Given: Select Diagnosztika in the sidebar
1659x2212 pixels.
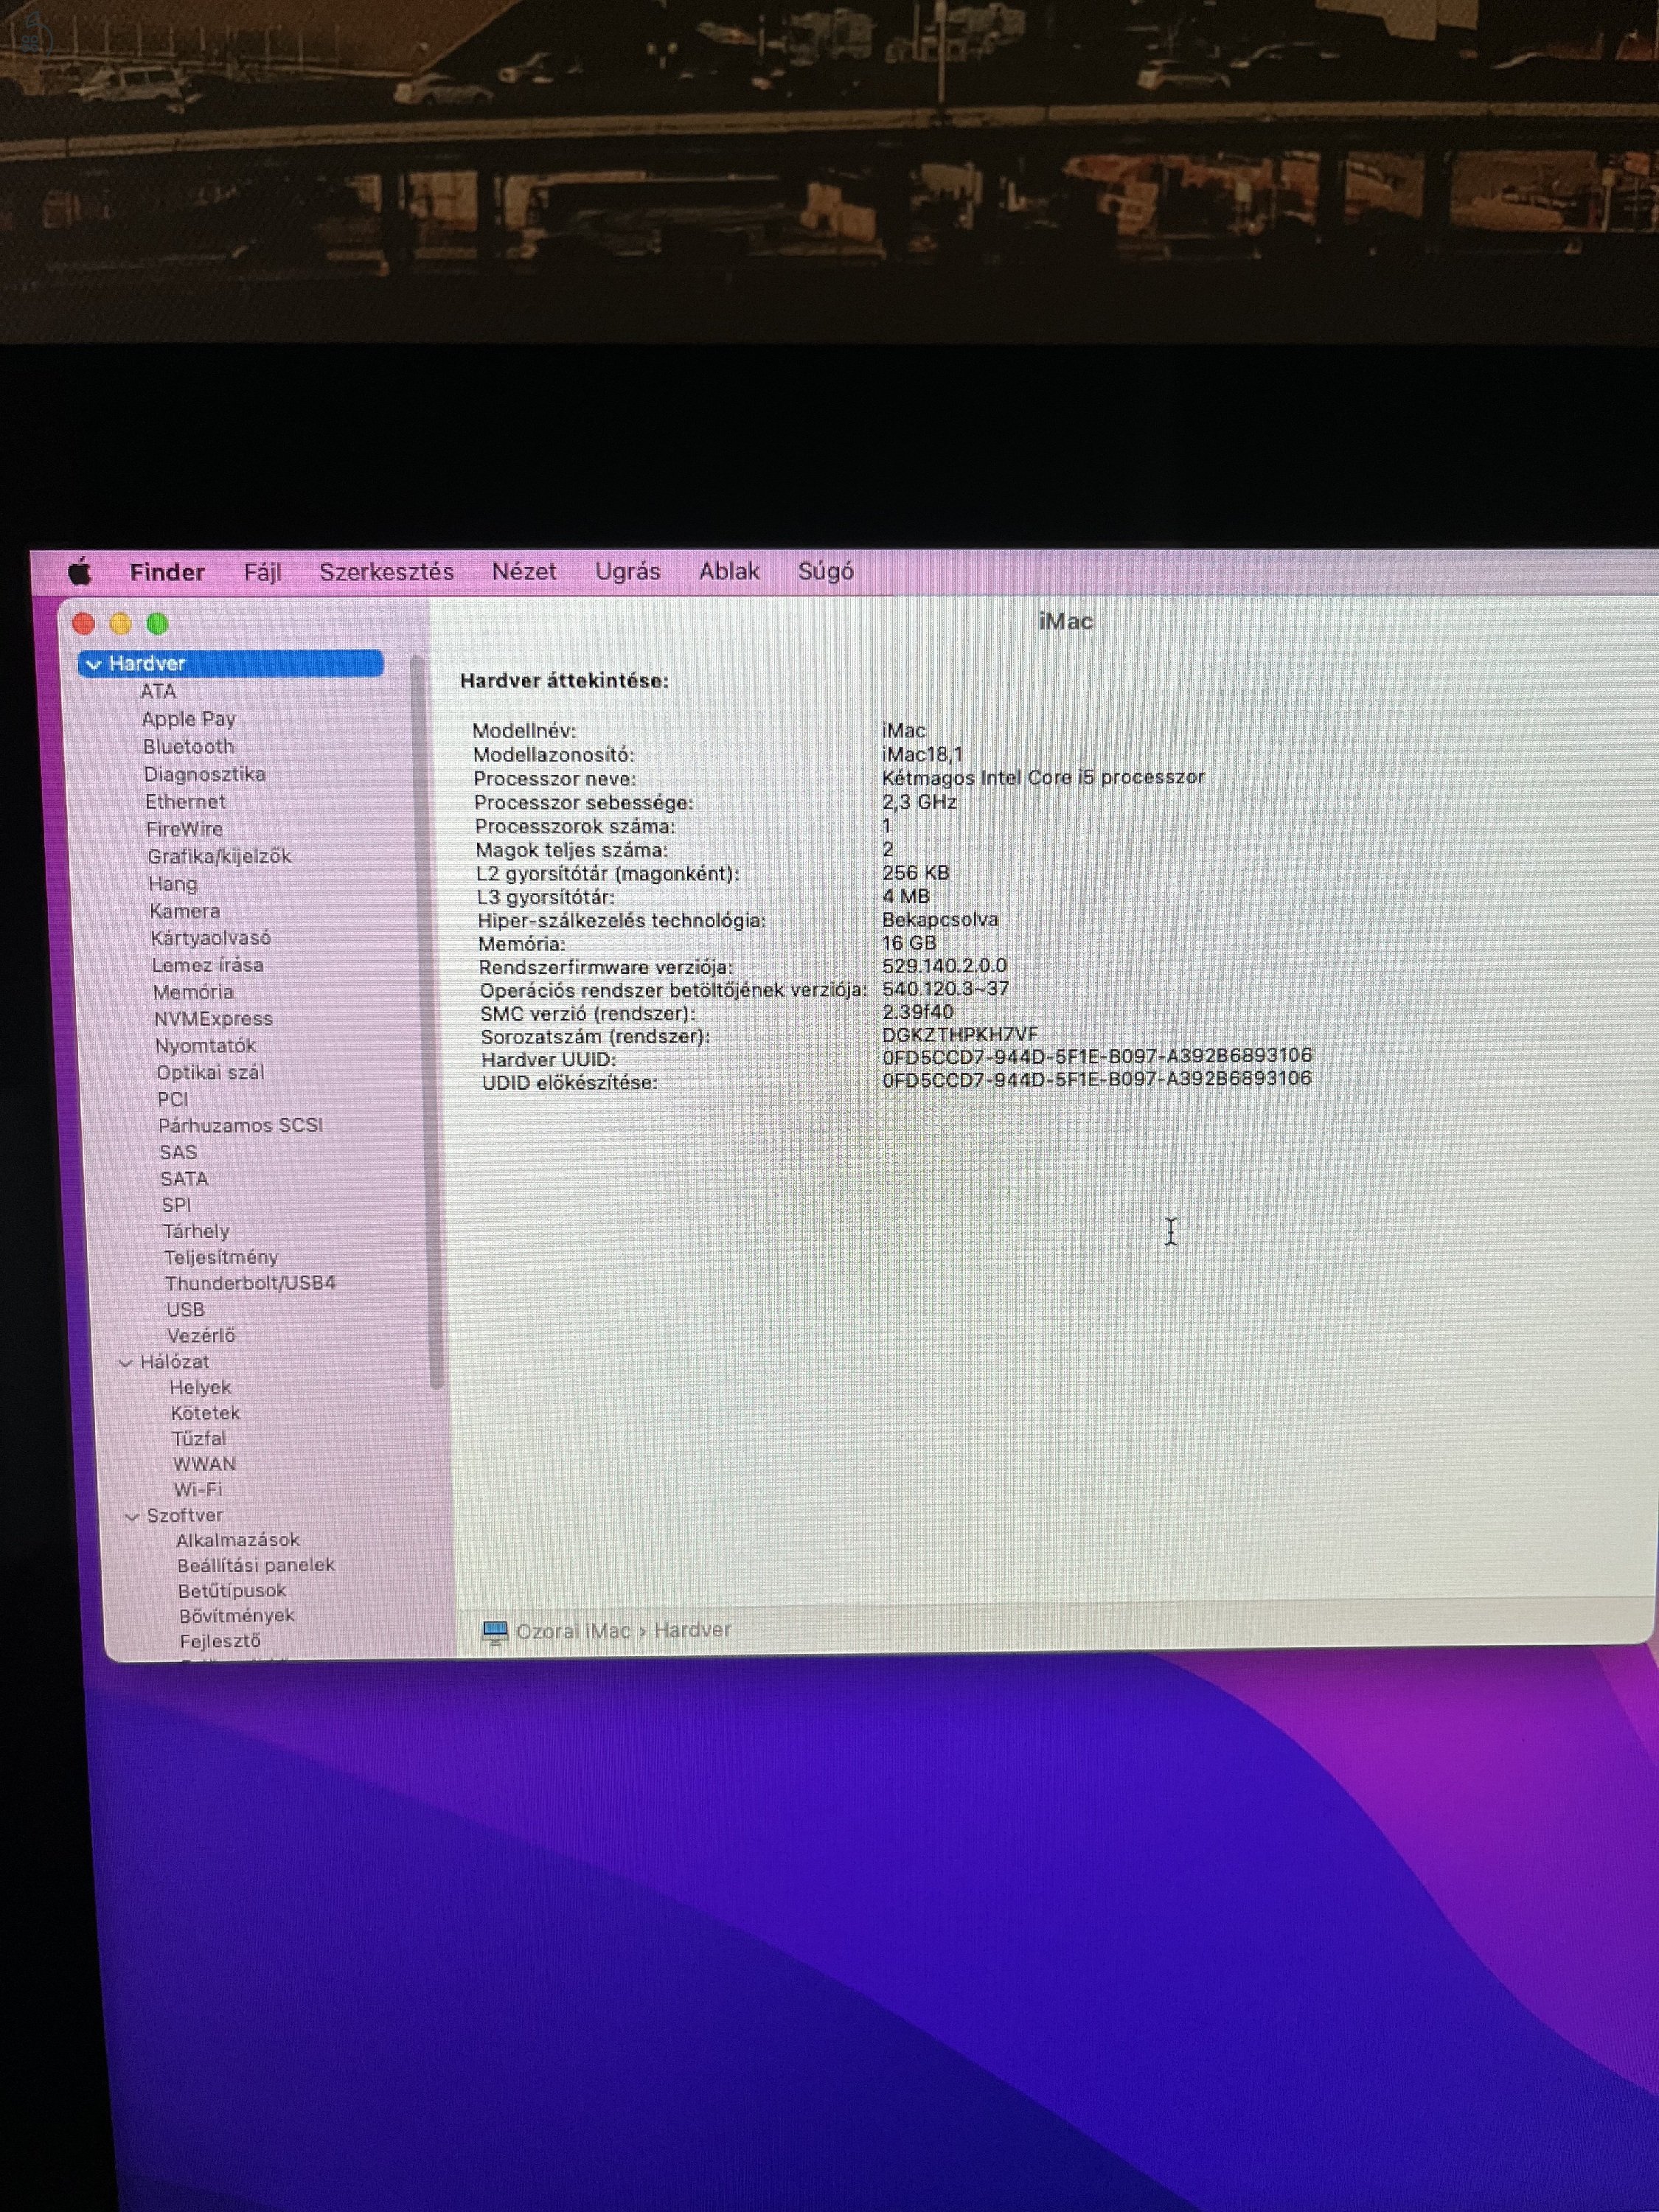Looking at the screenshot, I should click(204, 774).
